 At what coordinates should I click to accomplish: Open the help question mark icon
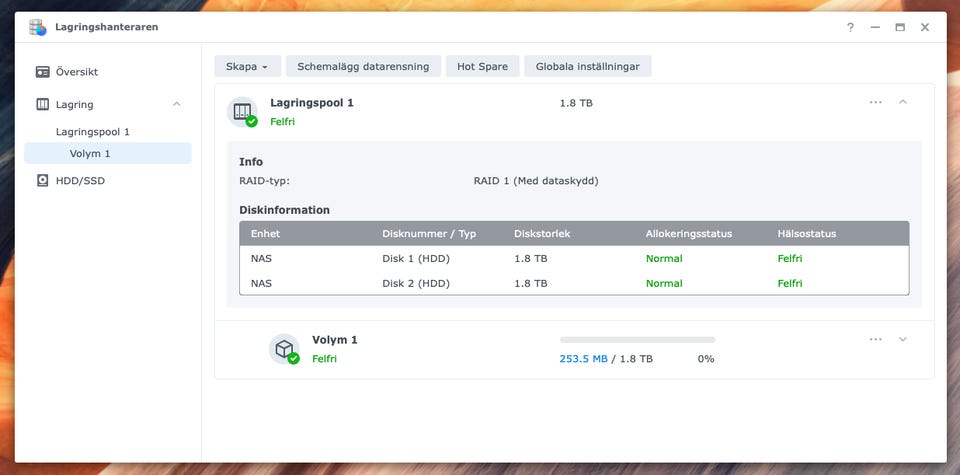(x=853, y=27)
